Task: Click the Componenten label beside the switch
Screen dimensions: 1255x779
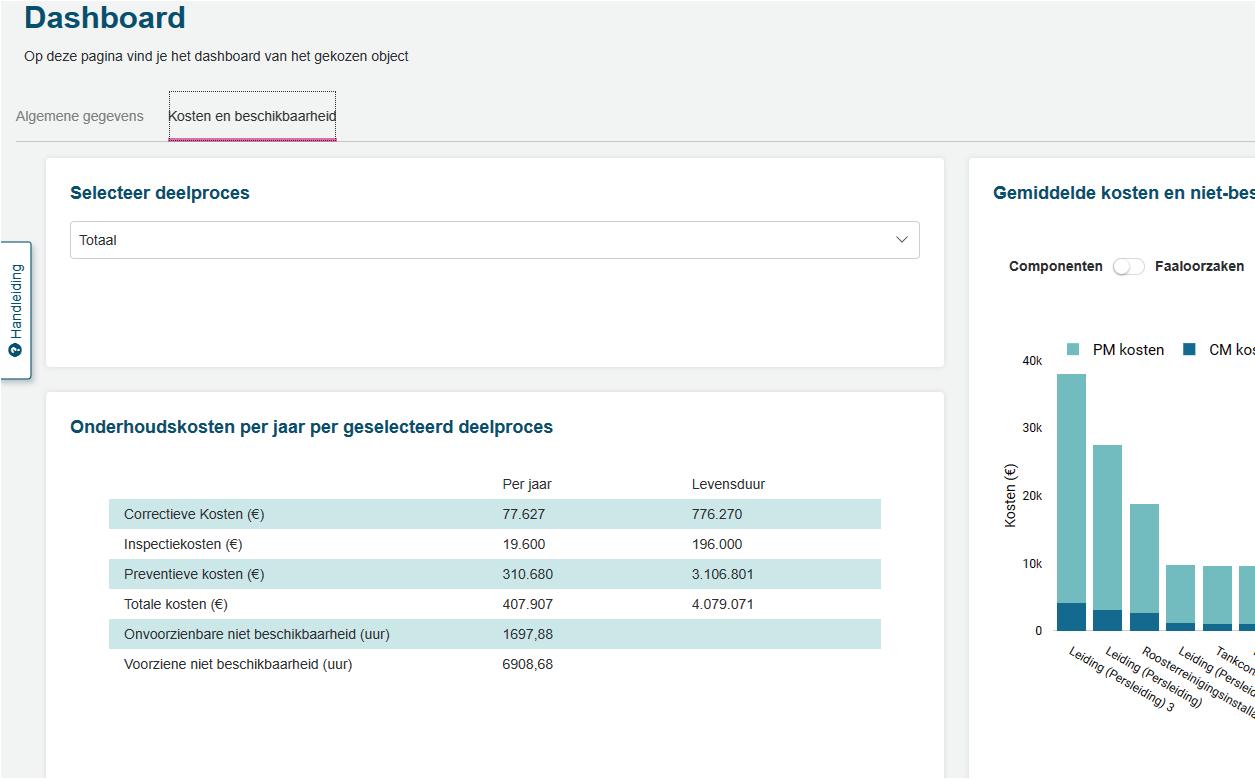Action: coord(1055,267)
